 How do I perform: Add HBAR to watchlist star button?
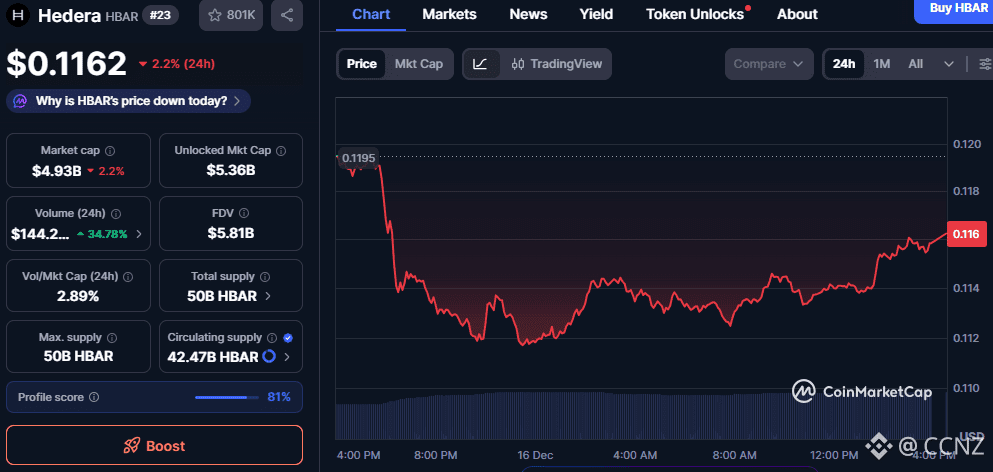click(x=231, y=16)
